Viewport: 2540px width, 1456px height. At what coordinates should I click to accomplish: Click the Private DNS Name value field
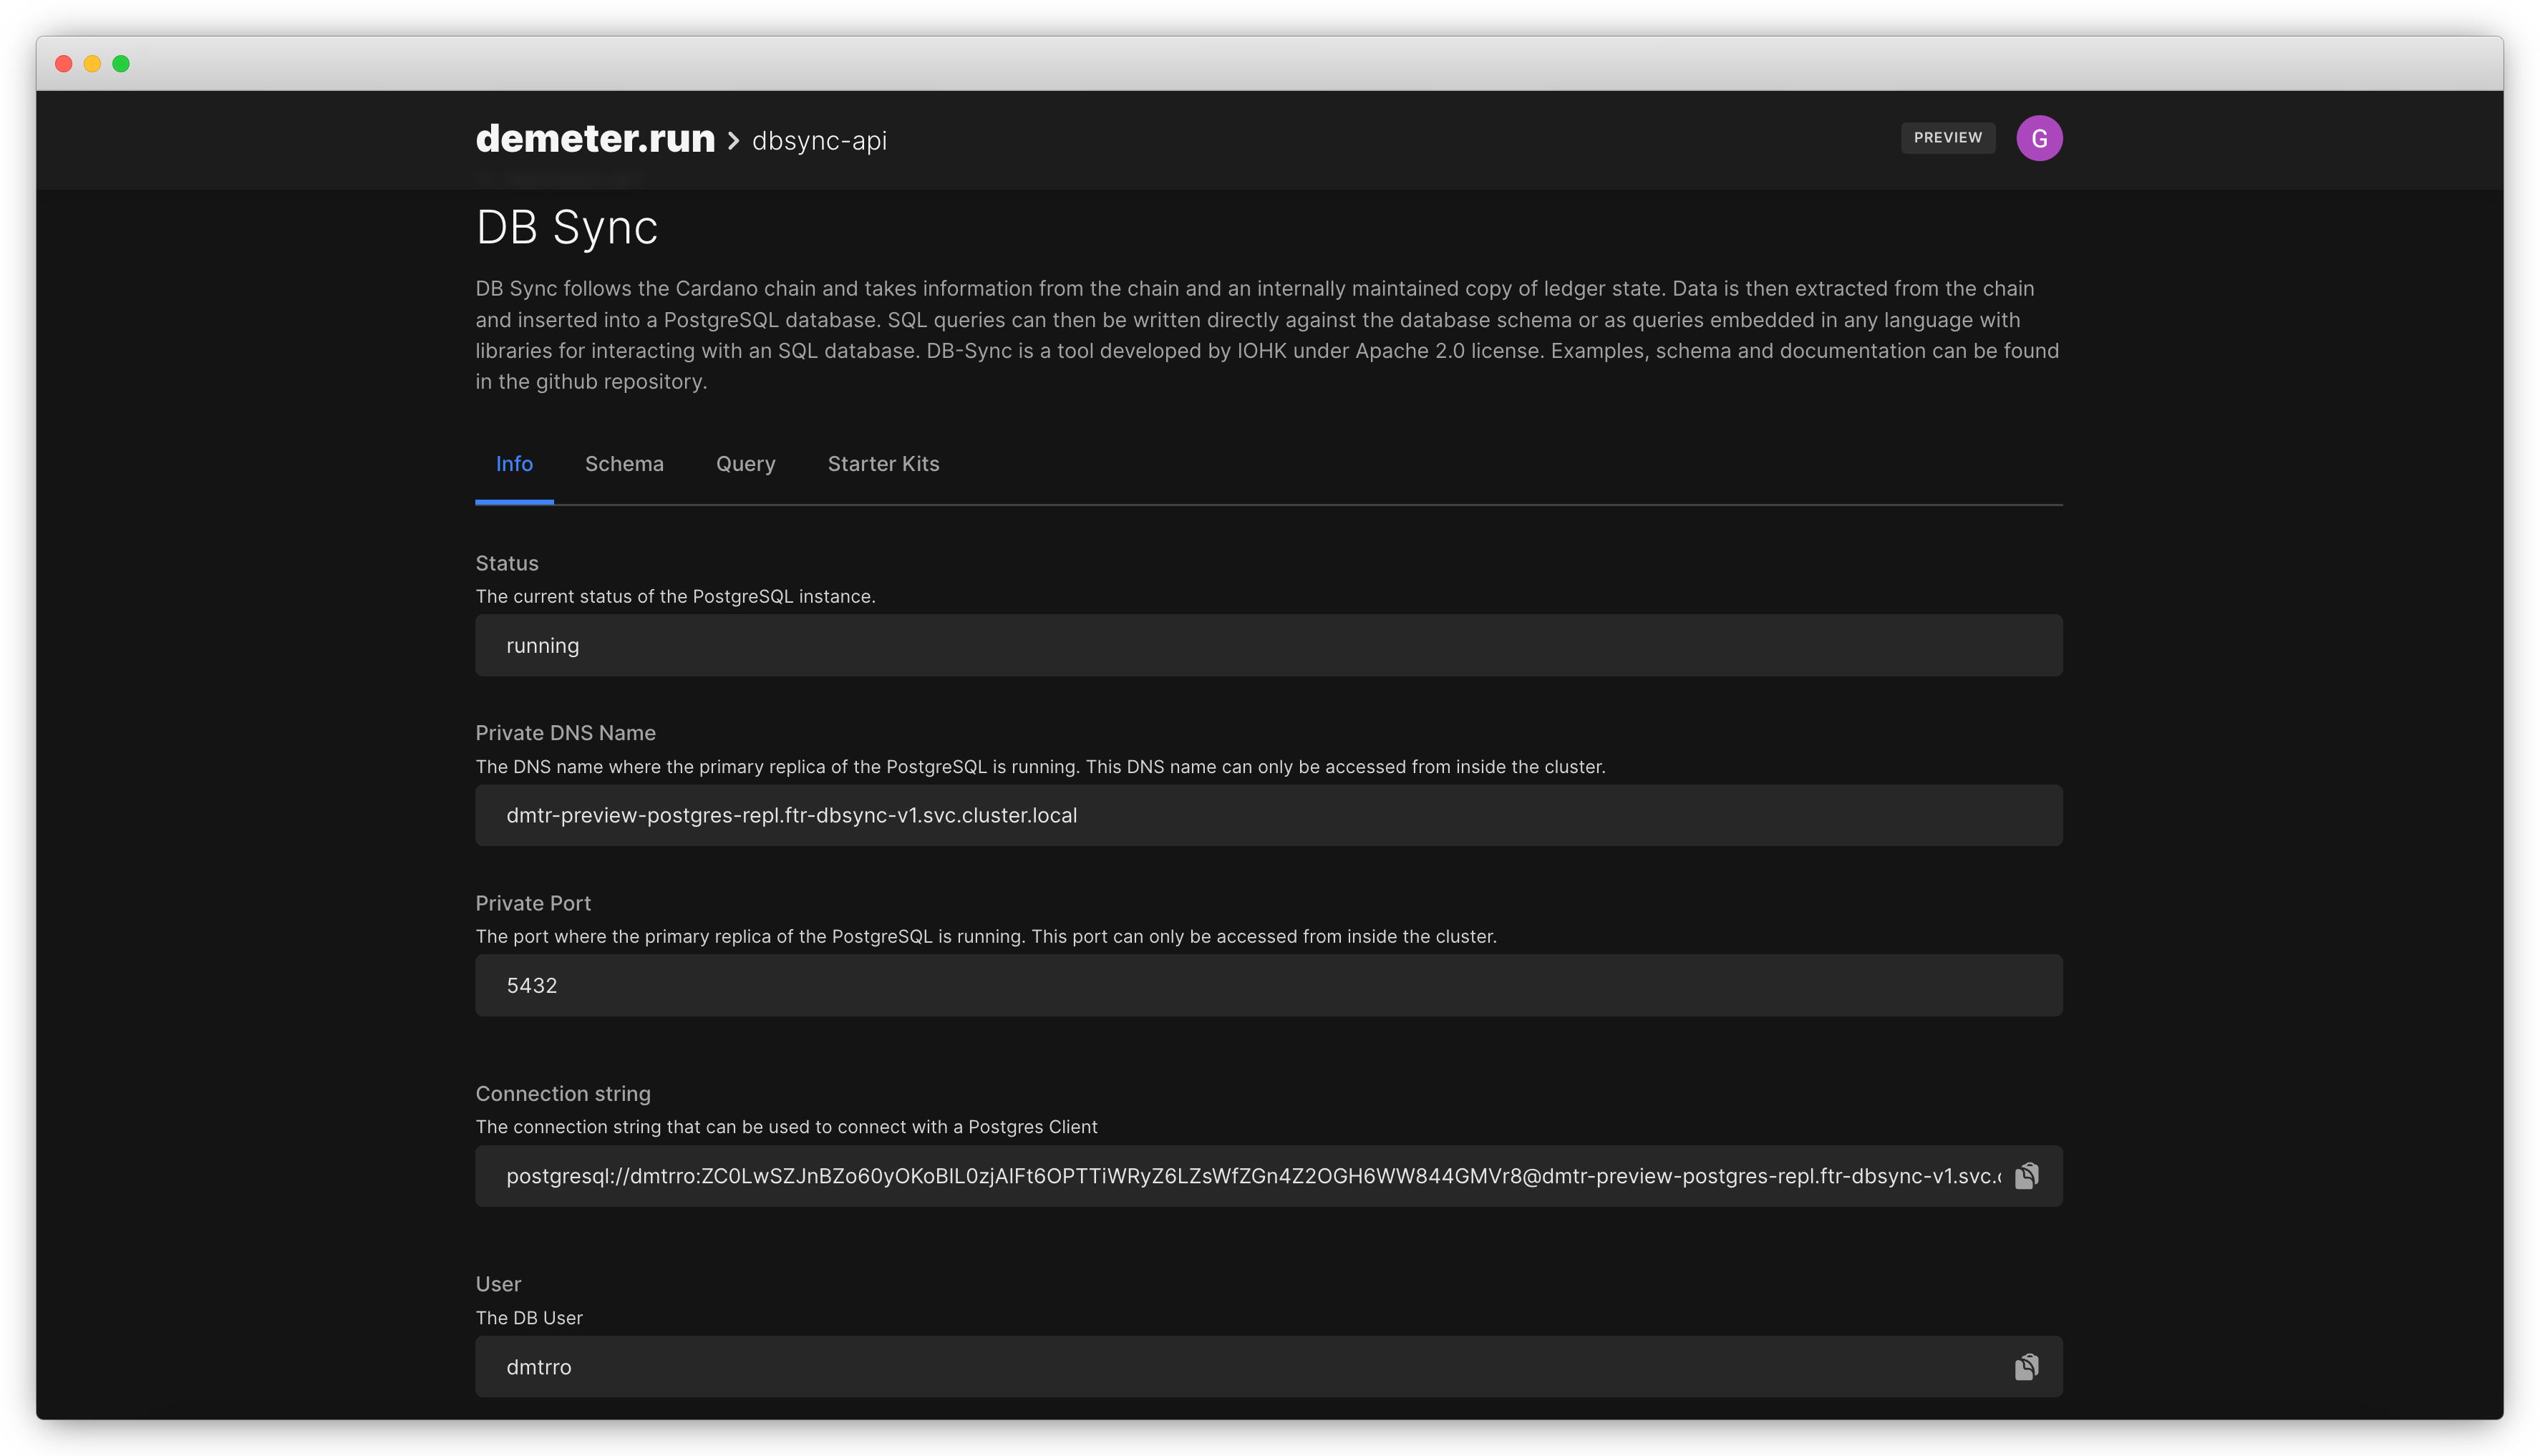pos(1267,816)
